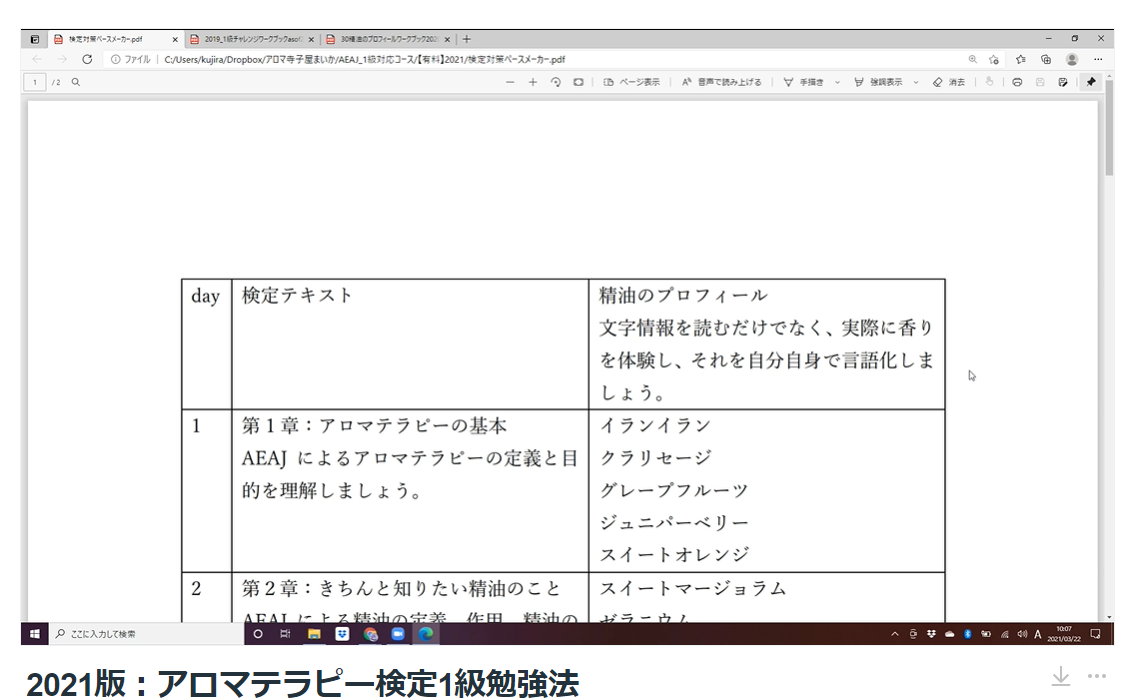Open Chrome from the taskbar
1130x699 pixels.
(x=370, y=634)
